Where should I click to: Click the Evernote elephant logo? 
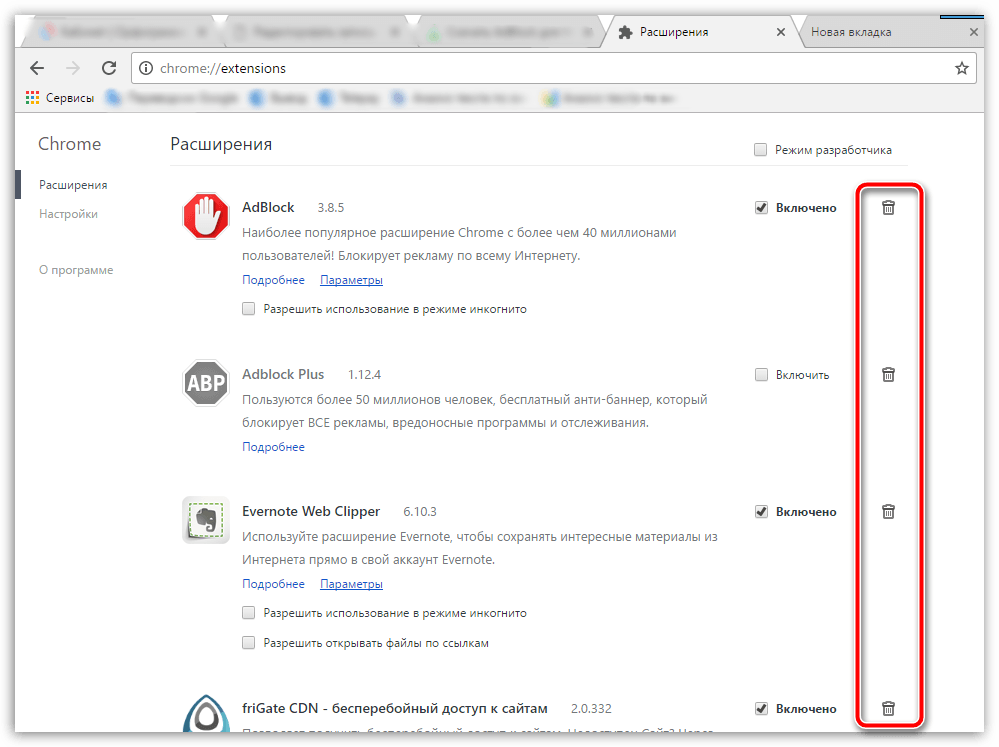(206, 520)
